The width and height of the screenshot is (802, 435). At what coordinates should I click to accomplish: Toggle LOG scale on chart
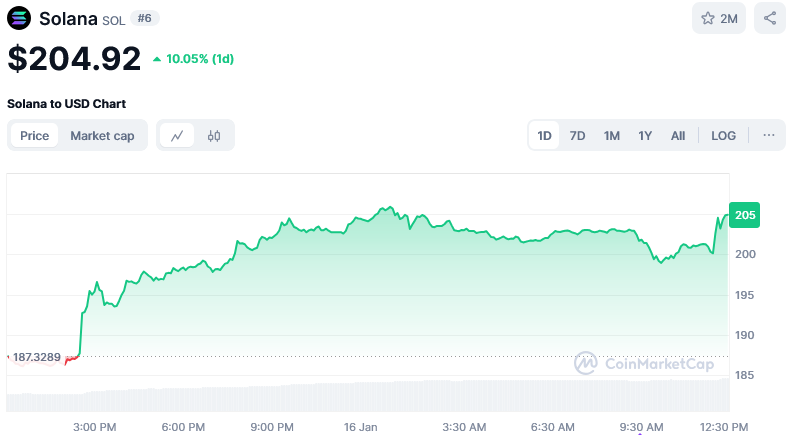[723, 136]
